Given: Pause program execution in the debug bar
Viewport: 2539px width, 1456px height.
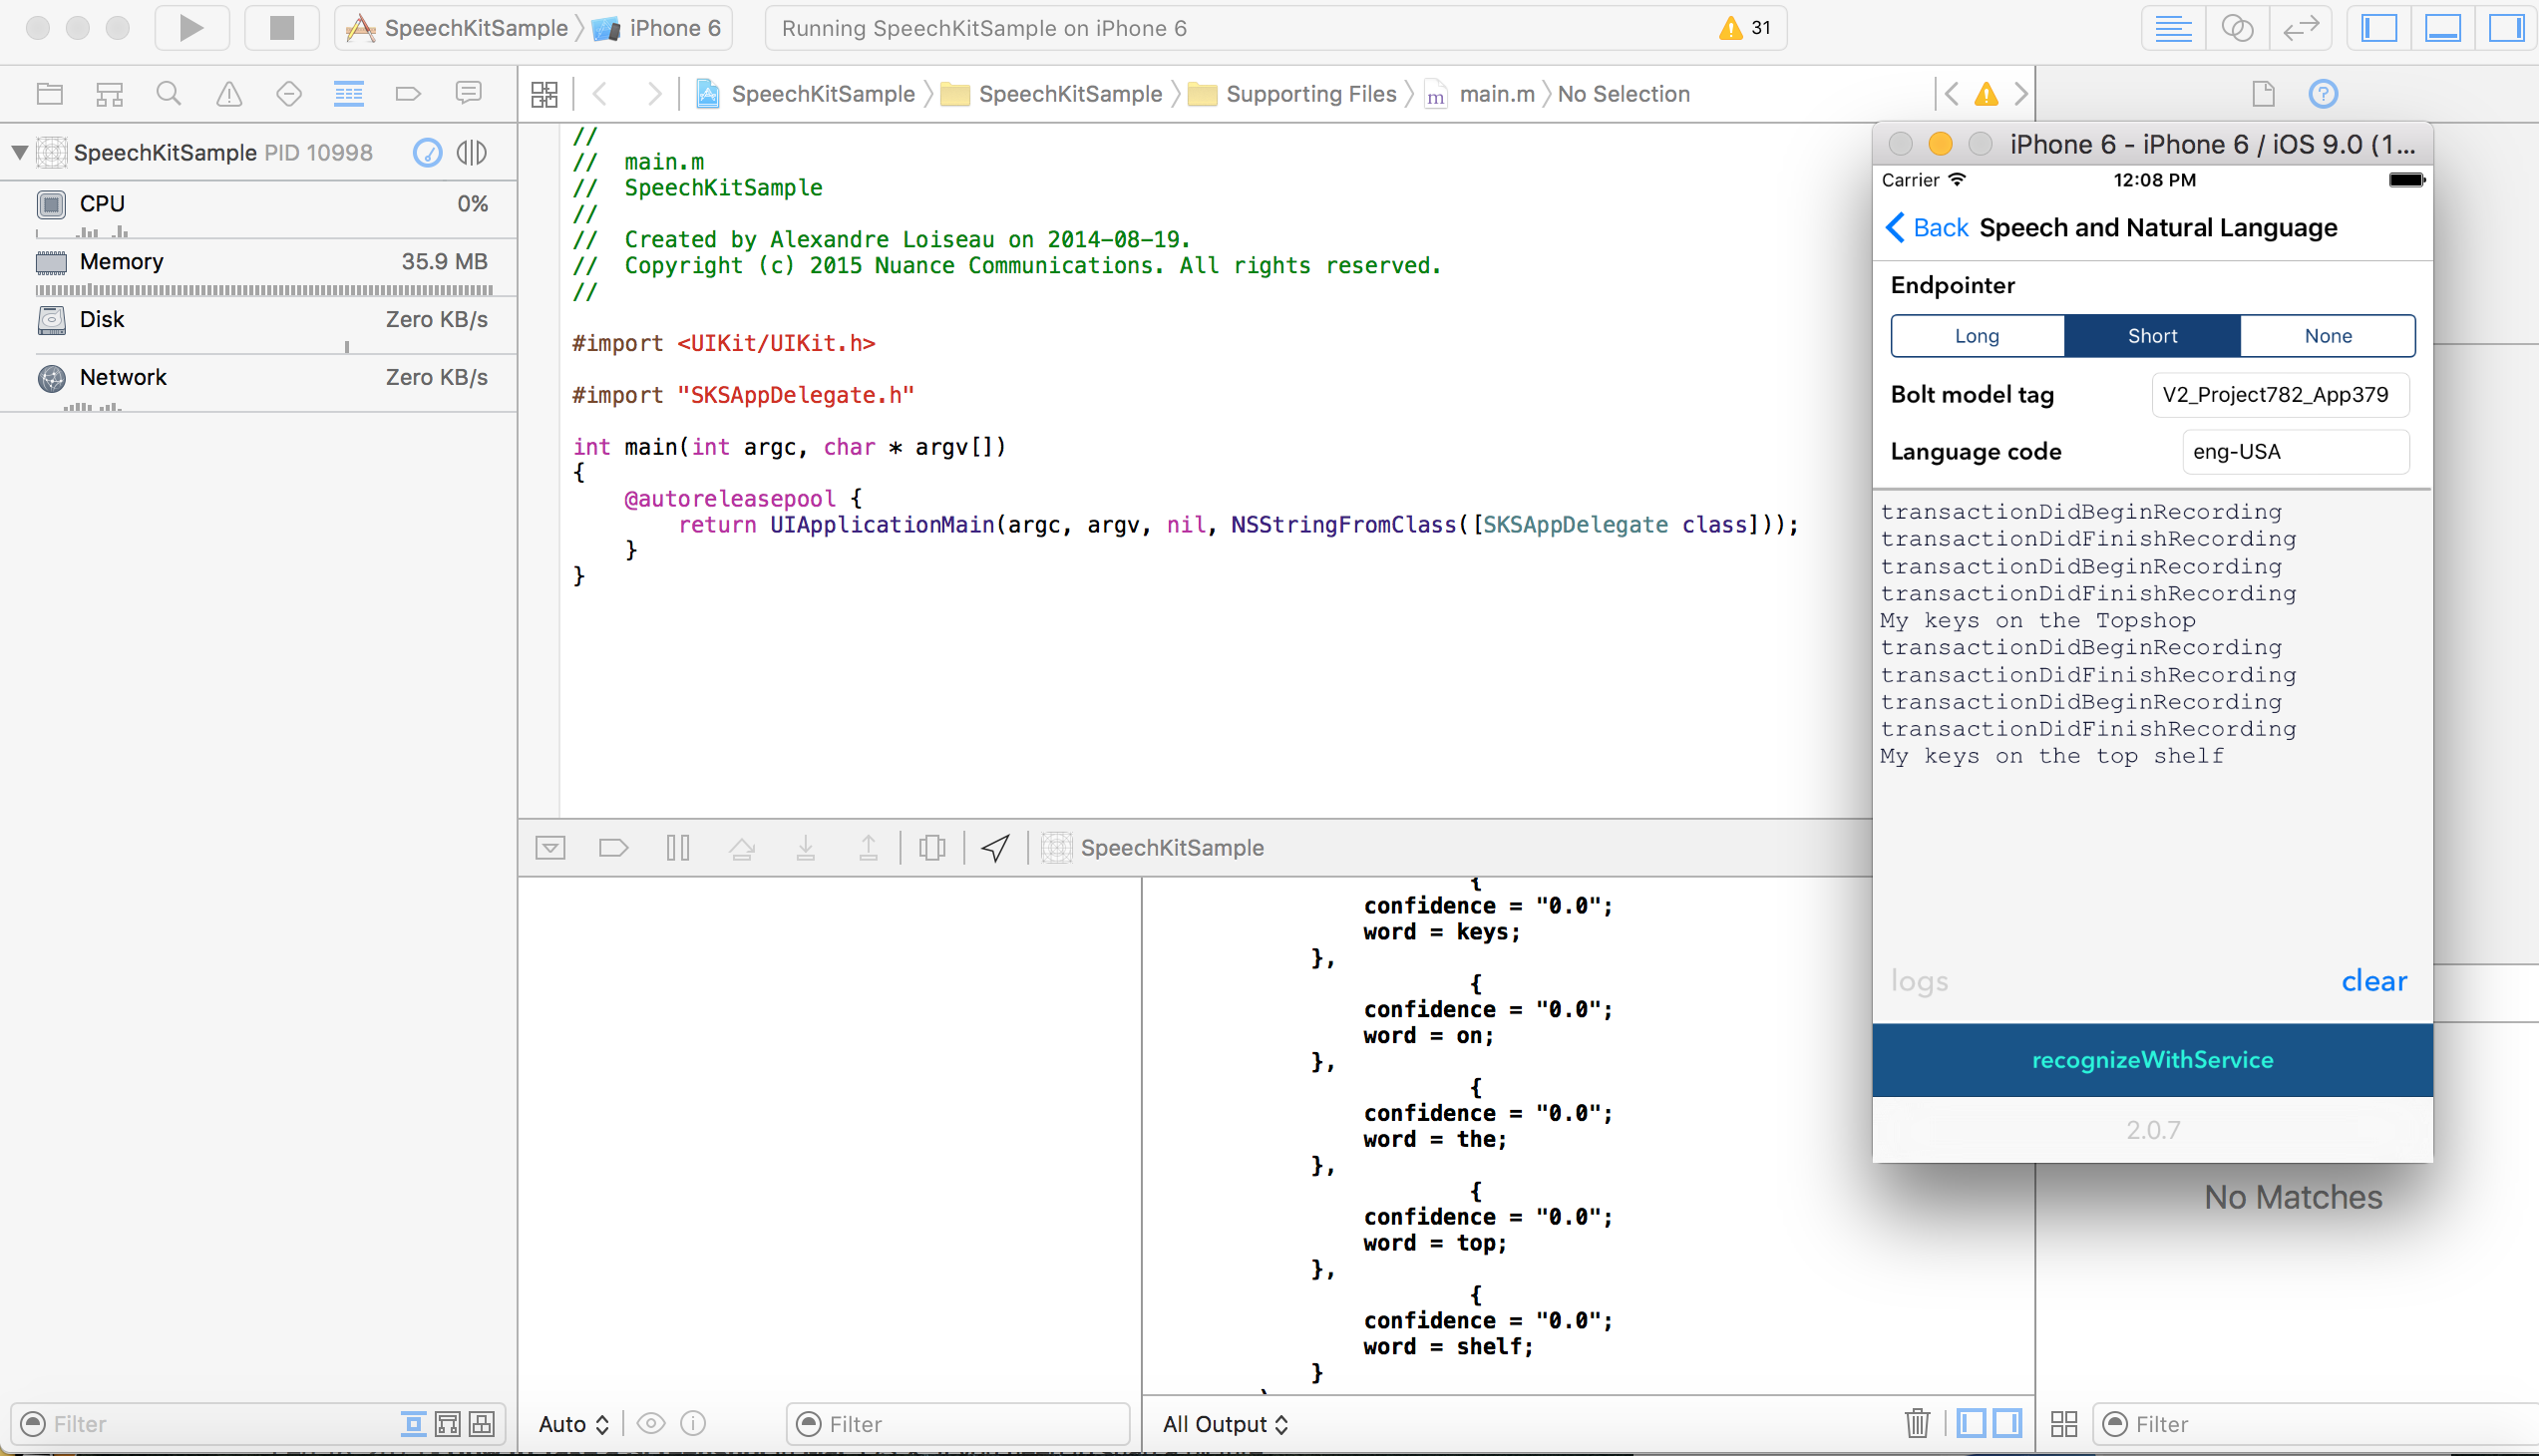Looking at the screenshot, I should (x=678, y=848).
